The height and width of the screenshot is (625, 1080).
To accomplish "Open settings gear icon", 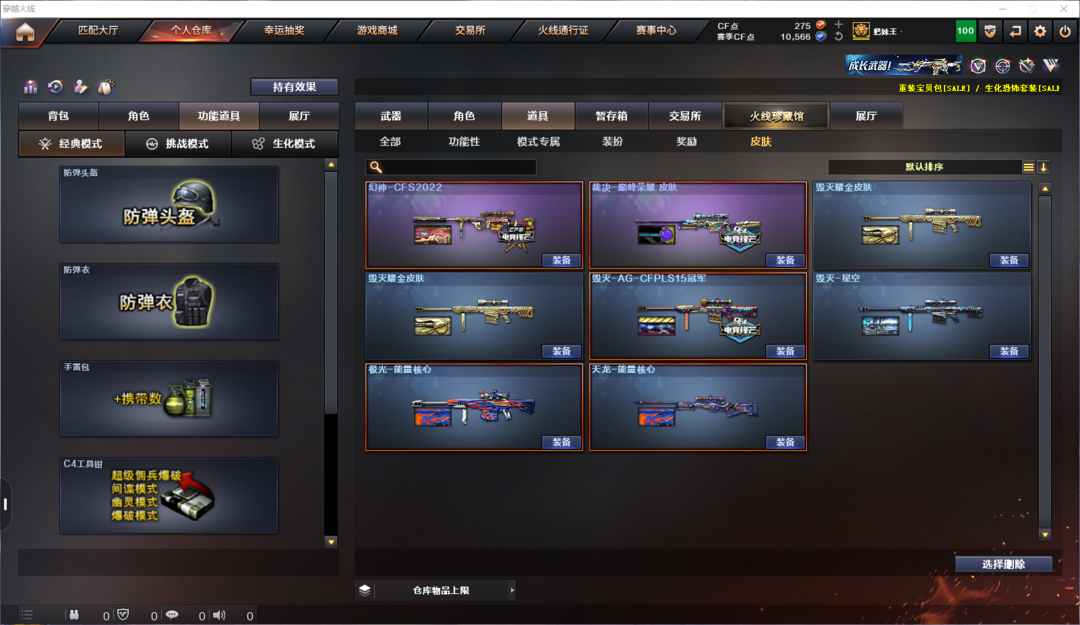I will click(x=1040, y=30).
